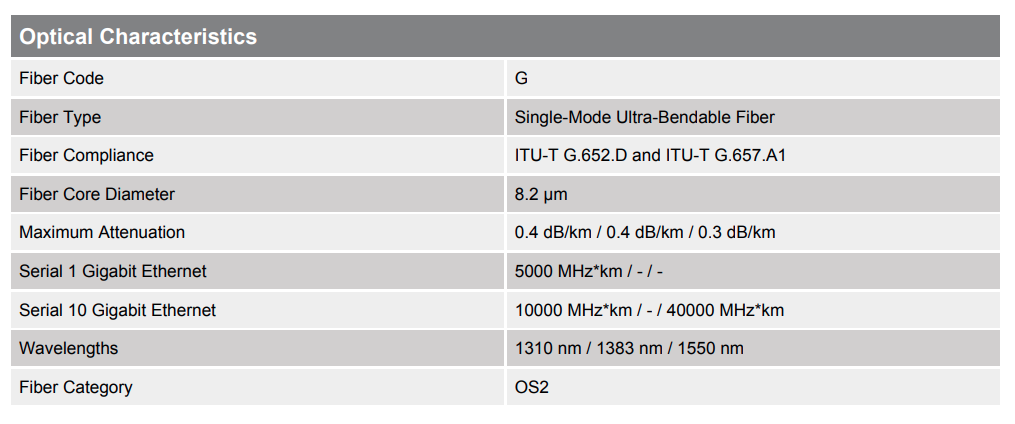Select the Maximum Attenuation label

102,232
